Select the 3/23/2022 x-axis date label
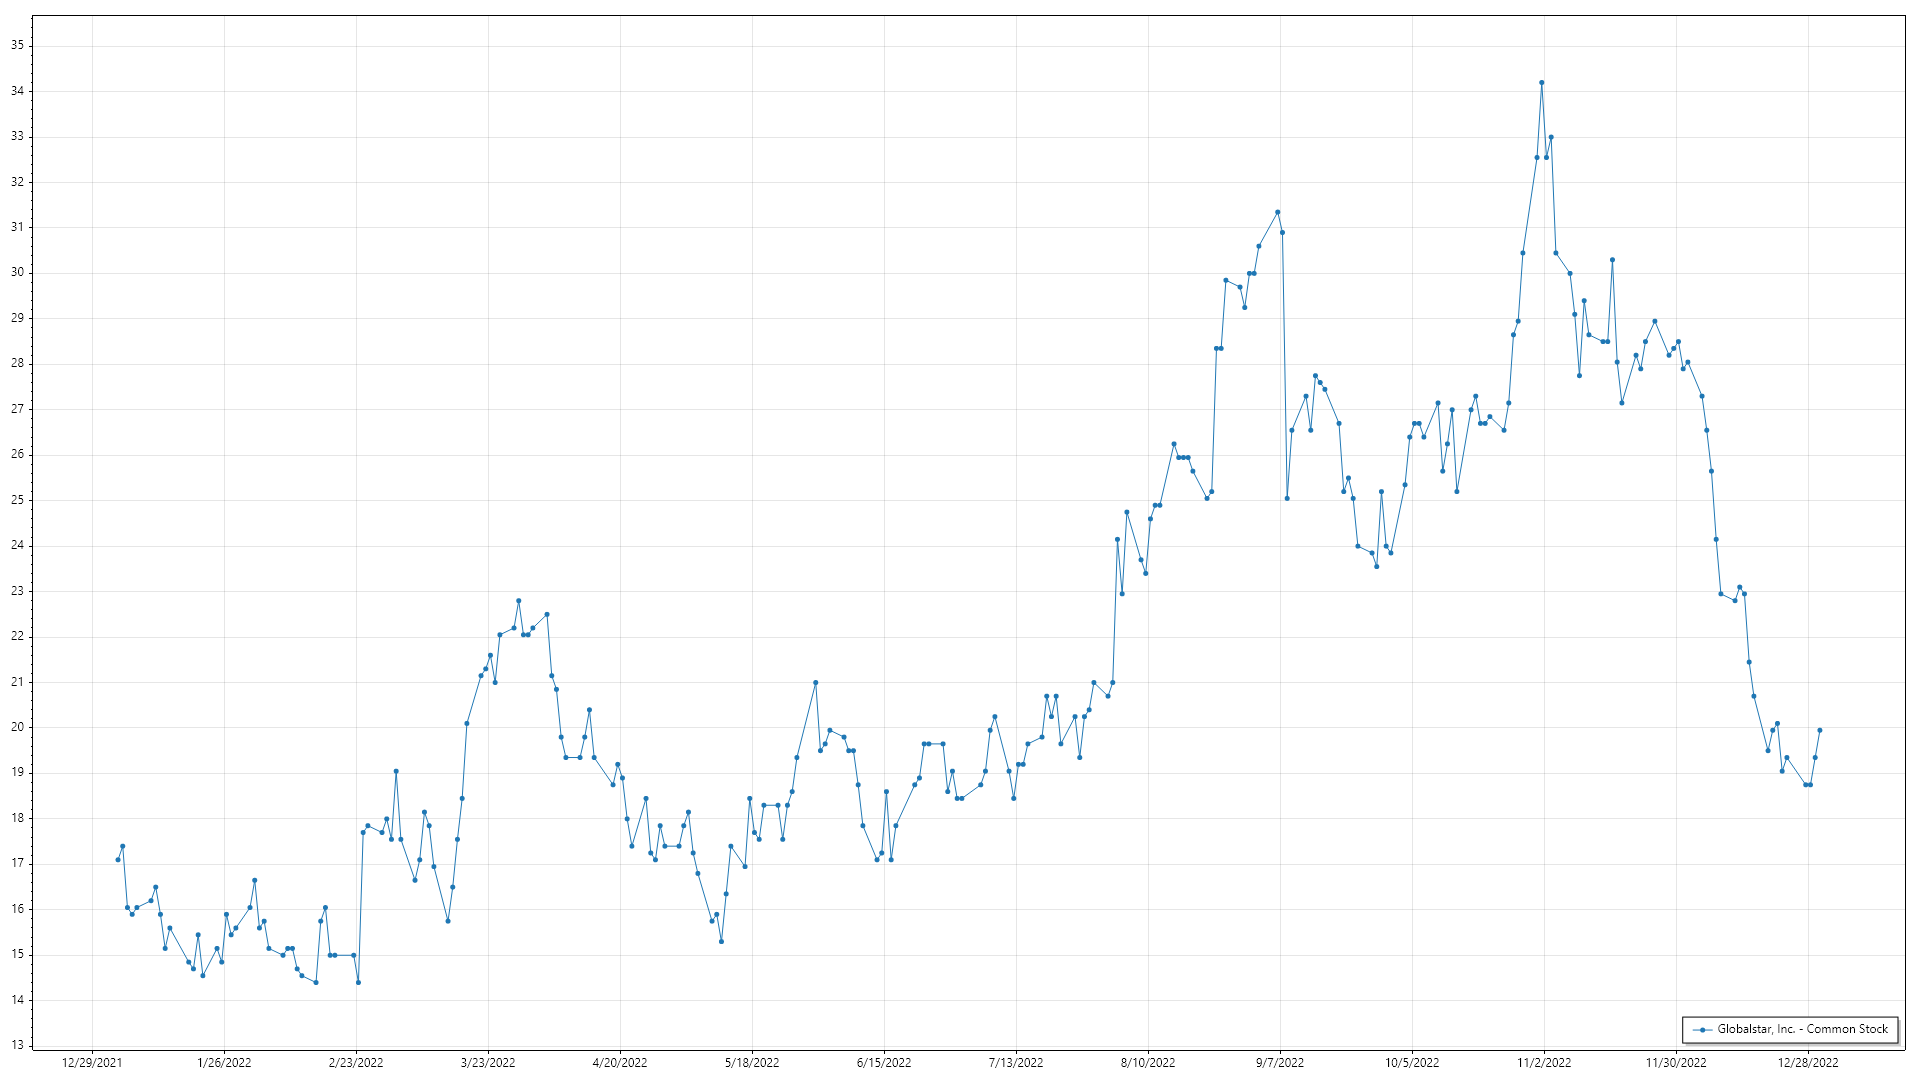 [488, 1063]
